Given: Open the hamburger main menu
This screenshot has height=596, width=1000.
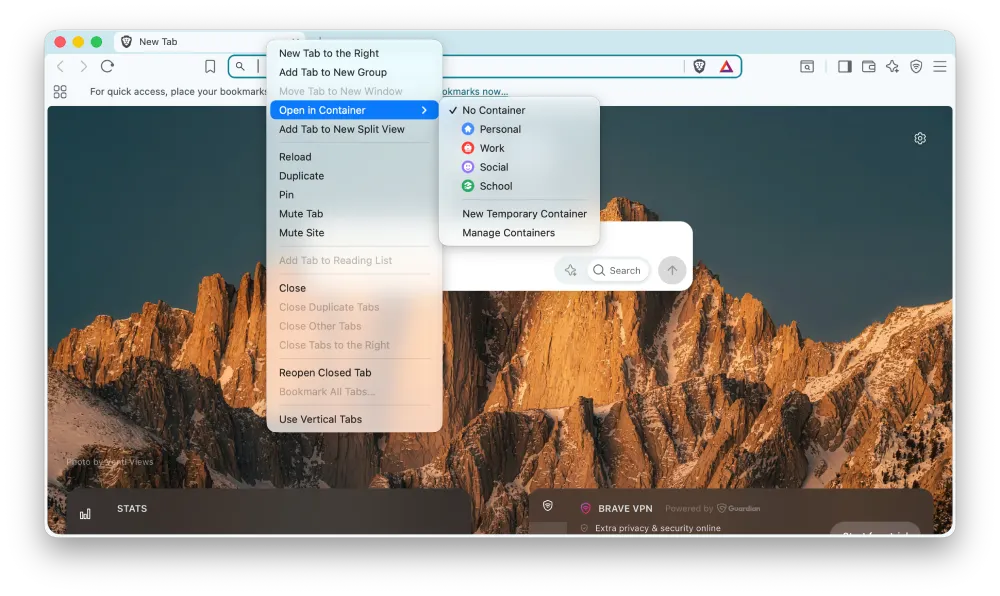Looking at the screenshot, I should [939, 66].
